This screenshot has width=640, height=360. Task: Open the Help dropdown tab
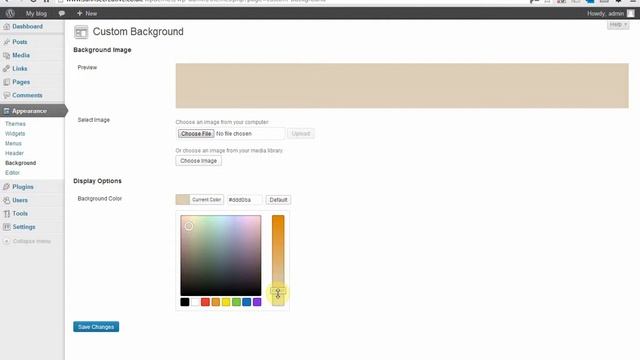click(618, 25)
